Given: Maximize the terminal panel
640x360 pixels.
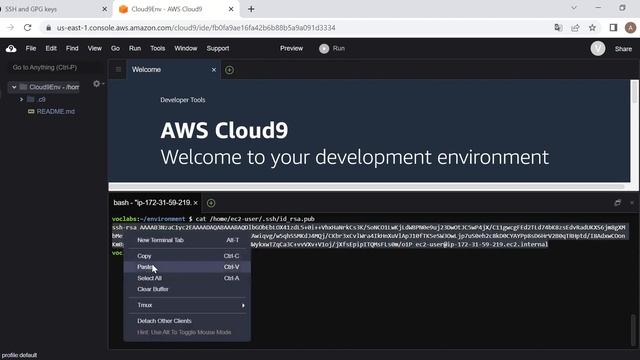Looking at the screenshot, I should pyautogui.click(x=618, y=203).
